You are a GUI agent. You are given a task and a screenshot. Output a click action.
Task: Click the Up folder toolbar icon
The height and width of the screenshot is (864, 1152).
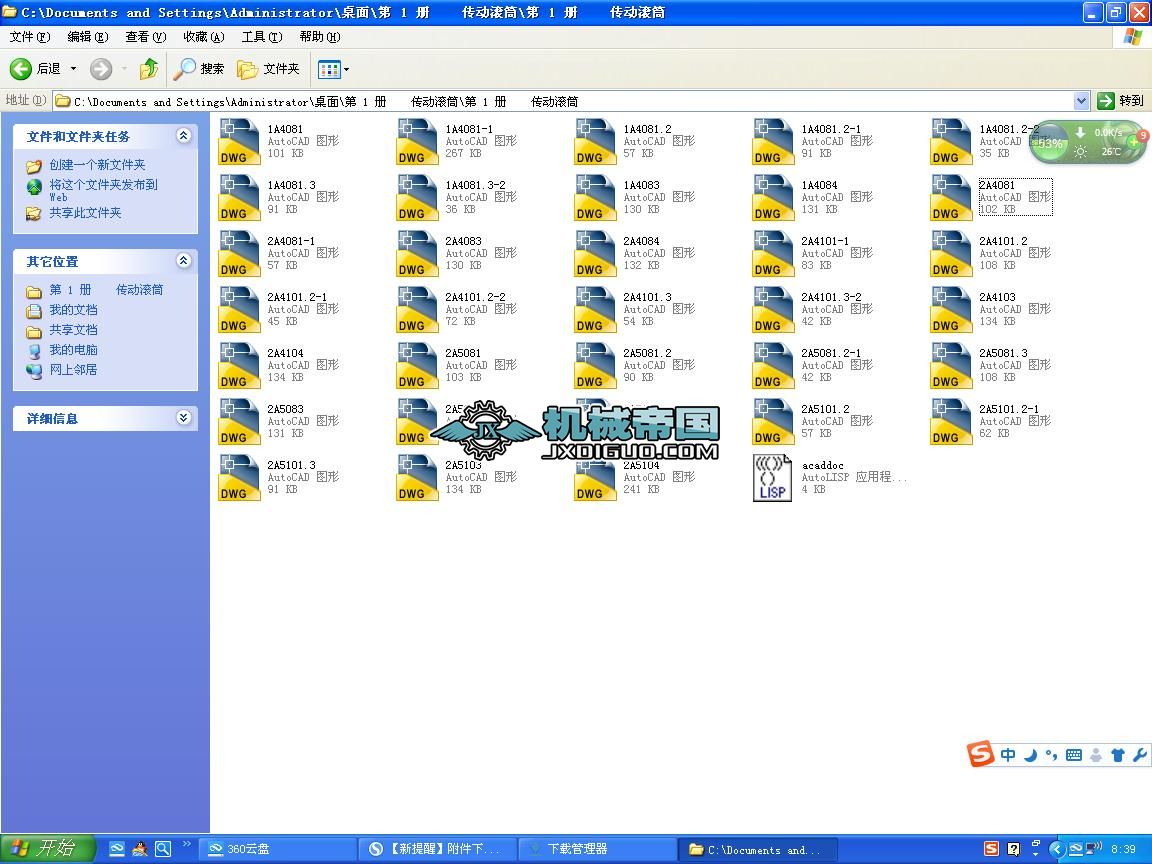coord(148,69)
